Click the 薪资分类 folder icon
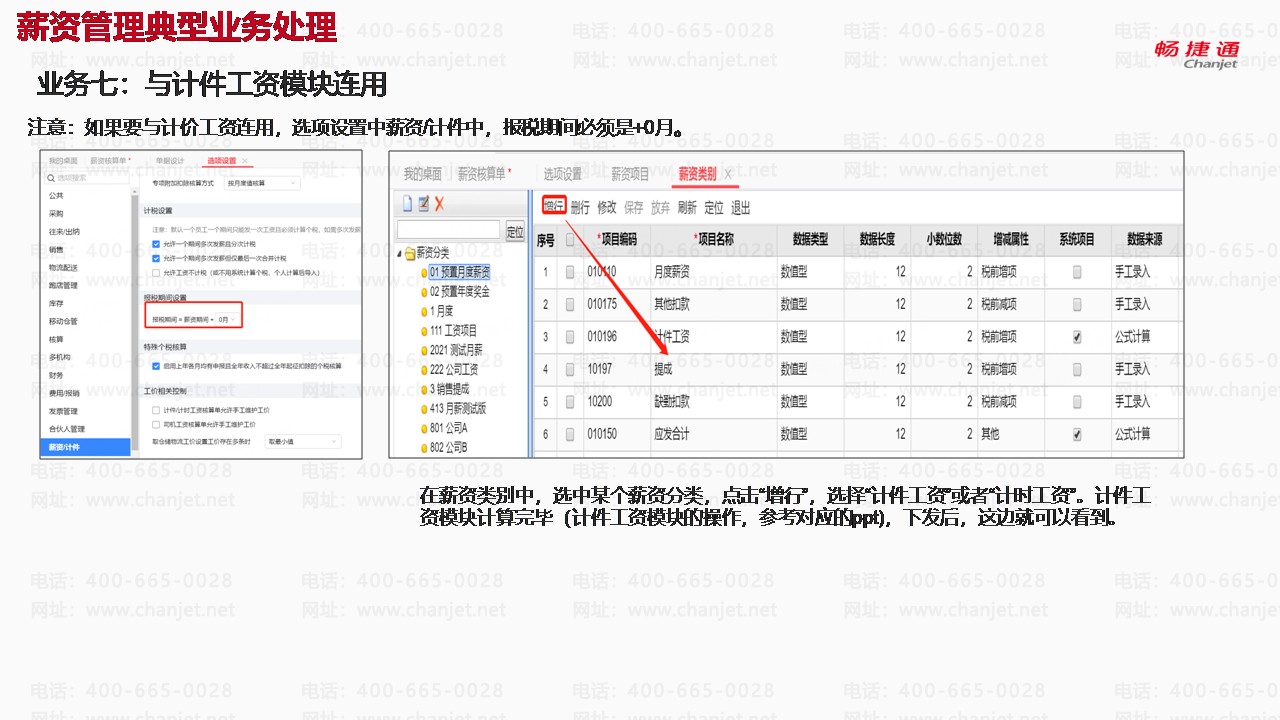 pyautogui.click(x=410, y=253)
